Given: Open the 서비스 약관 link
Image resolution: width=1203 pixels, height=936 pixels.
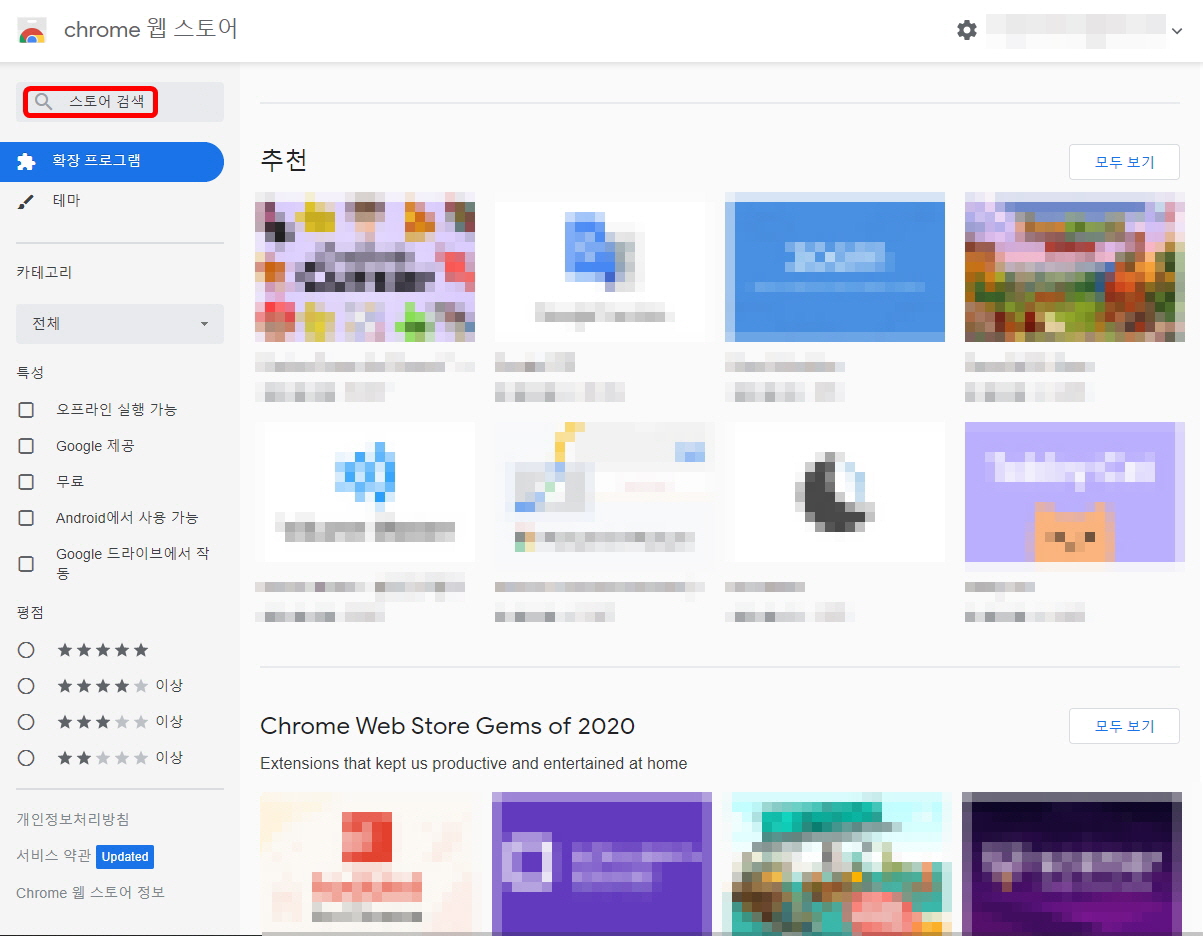Looking at the screenshot, I should click(x=53, y=856).
